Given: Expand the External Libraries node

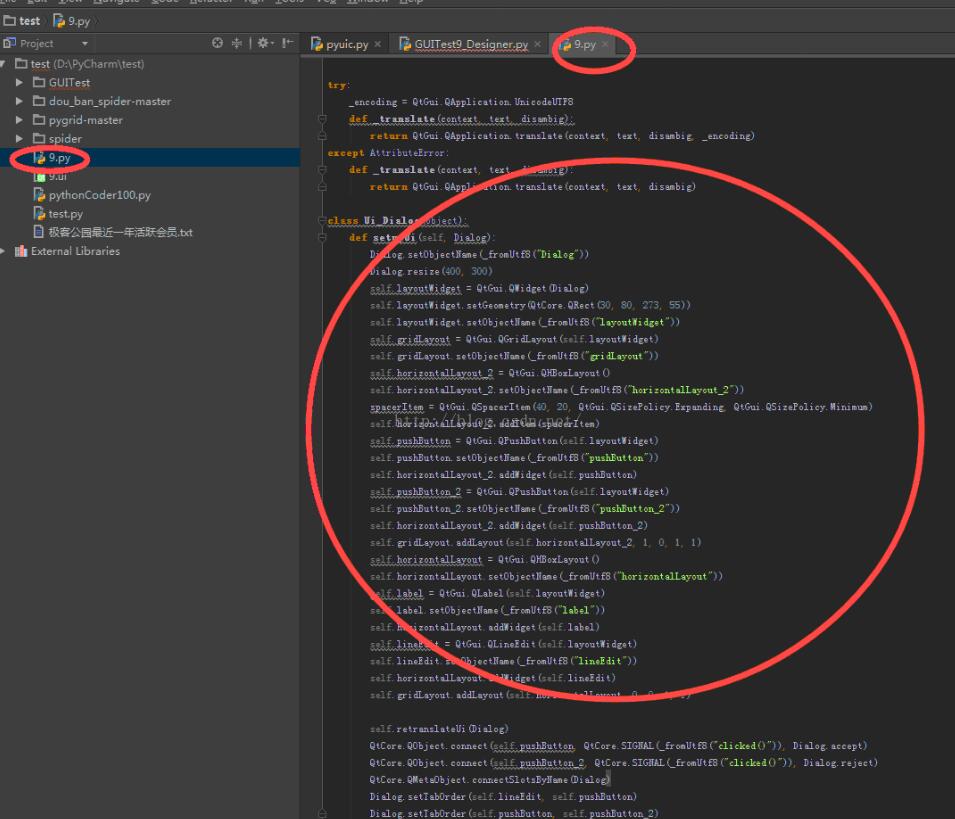Looking at the screenshot, I should 4,251.
